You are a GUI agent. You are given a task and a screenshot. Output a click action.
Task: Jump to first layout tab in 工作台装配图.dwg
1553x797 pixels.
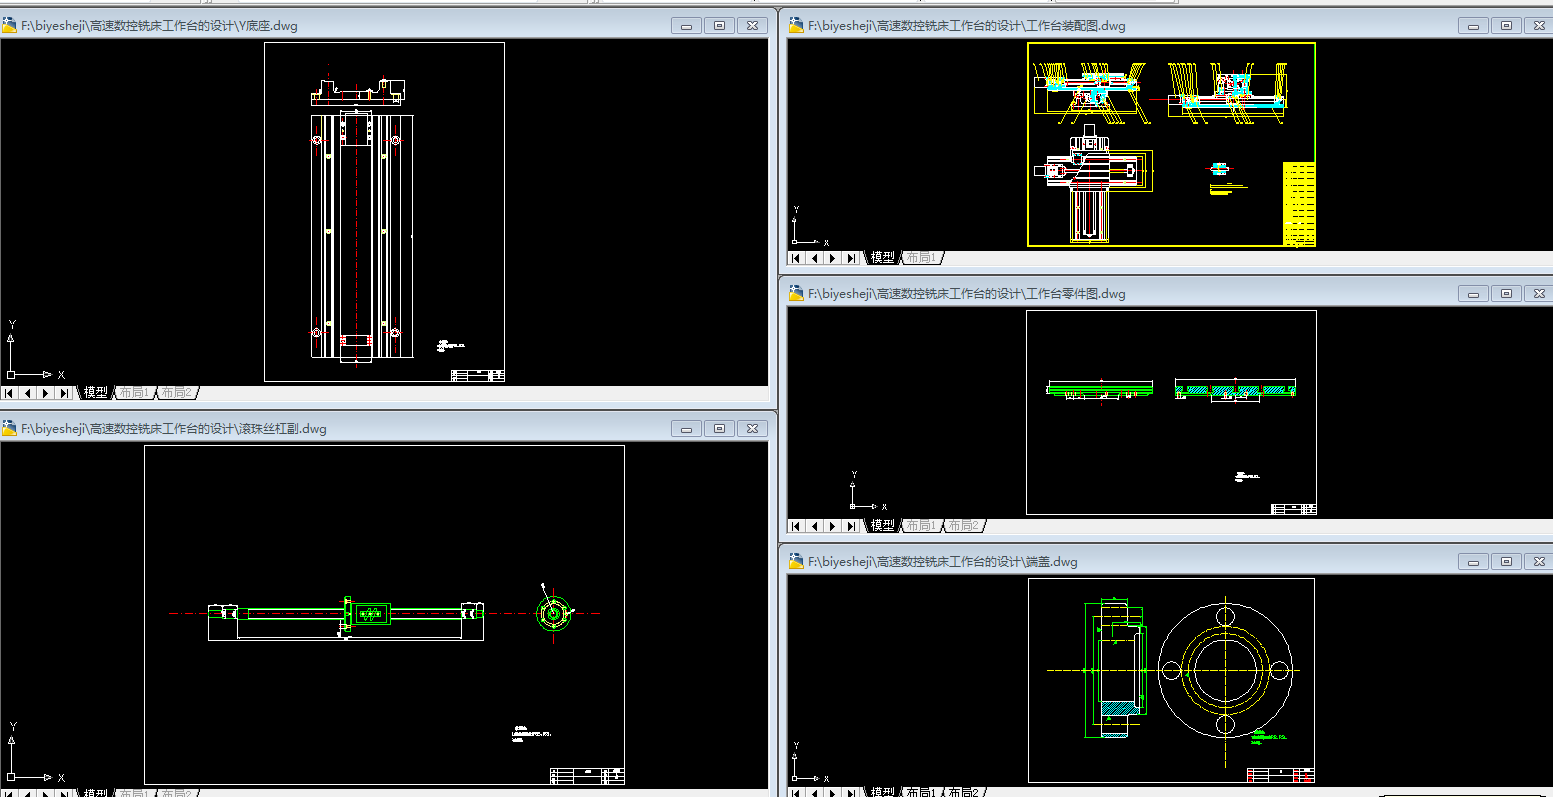(797, 258)
